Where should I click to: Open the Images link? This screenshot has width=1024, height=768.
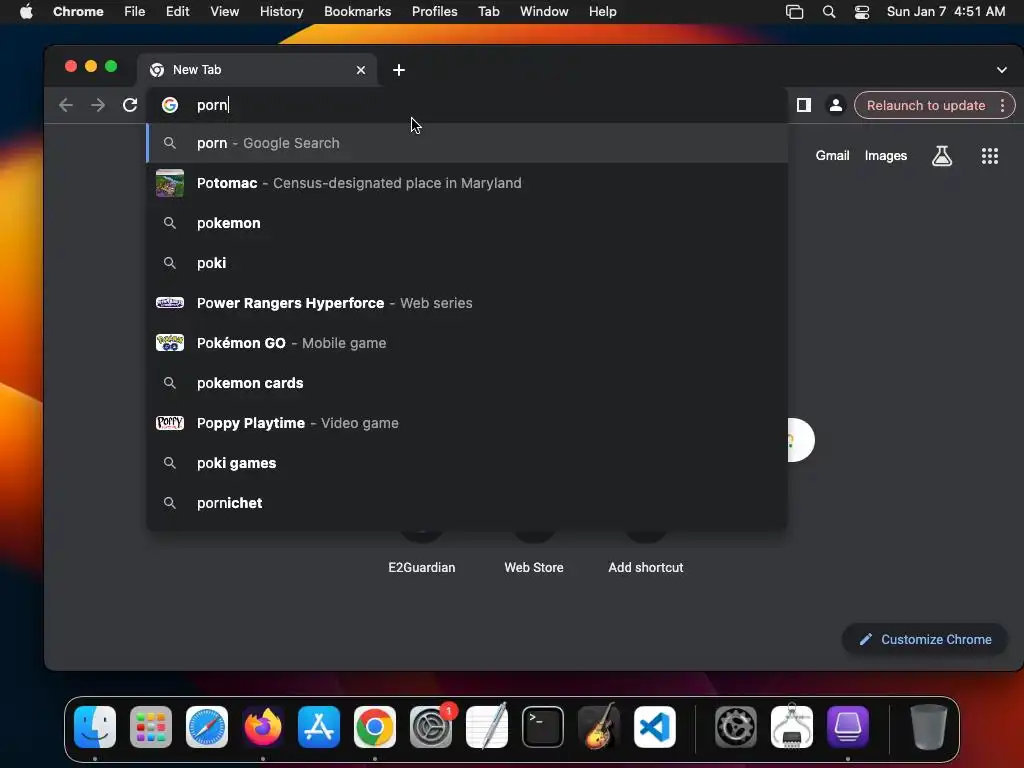click(886, 155)
